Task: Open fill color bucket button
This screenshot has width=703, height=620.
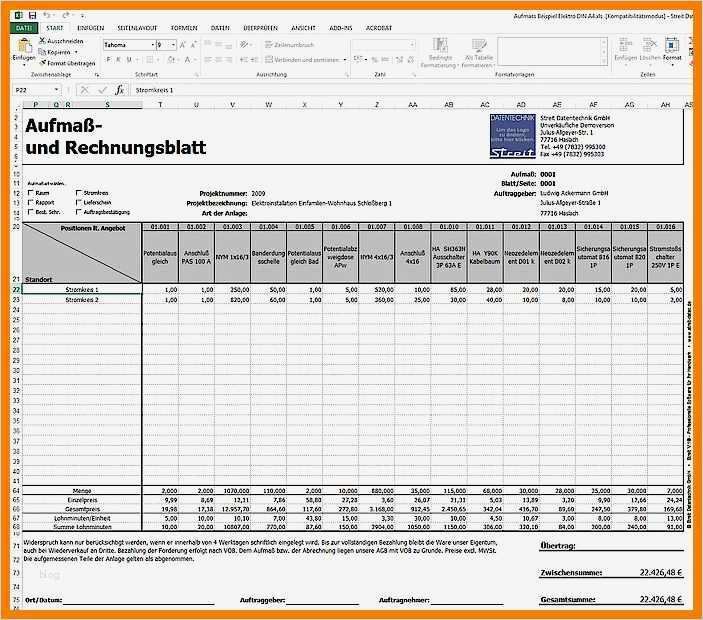Action: pyautogui.click(x=171, y=60)
